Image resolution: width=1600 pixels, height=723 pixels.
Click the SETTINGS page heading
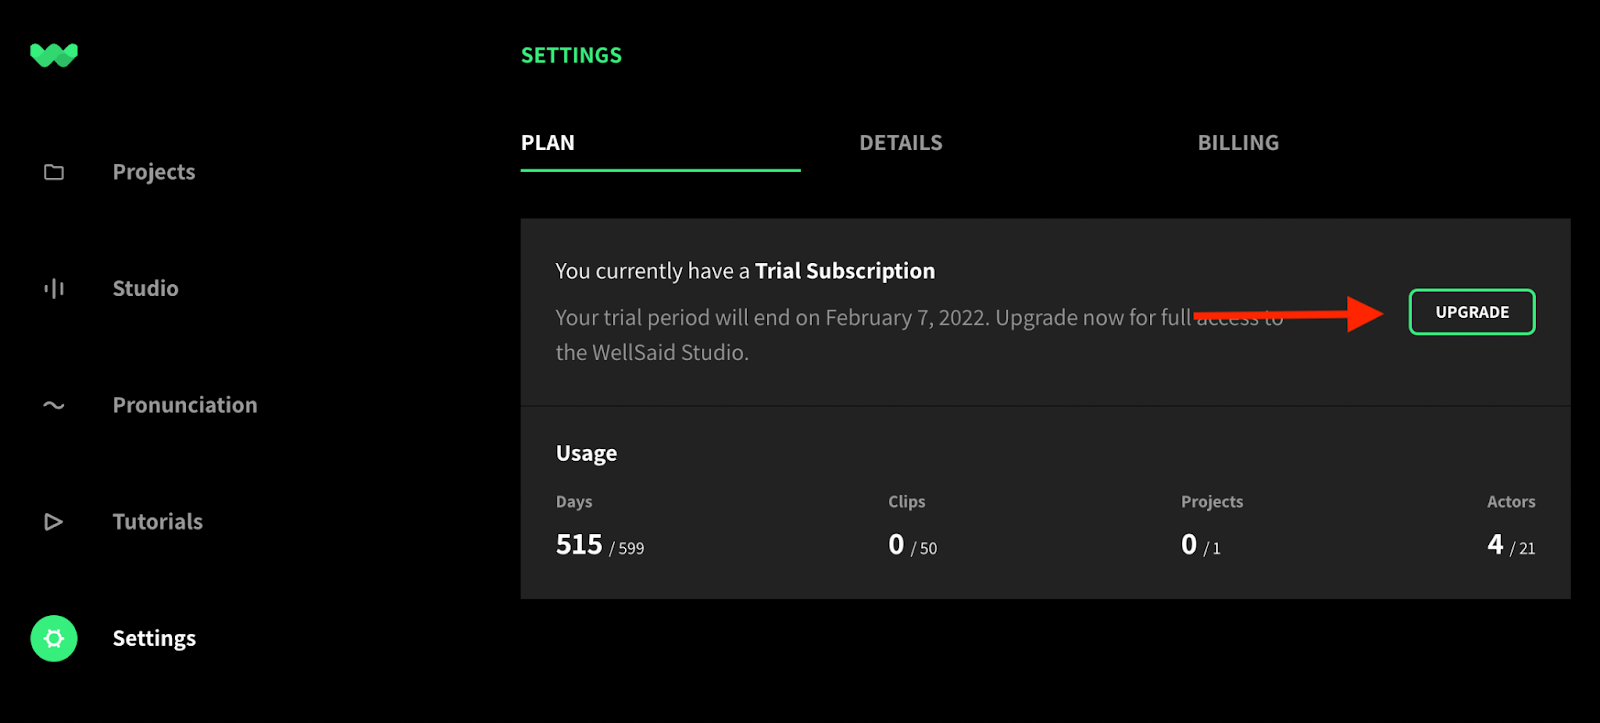click(x=571, y=56)
